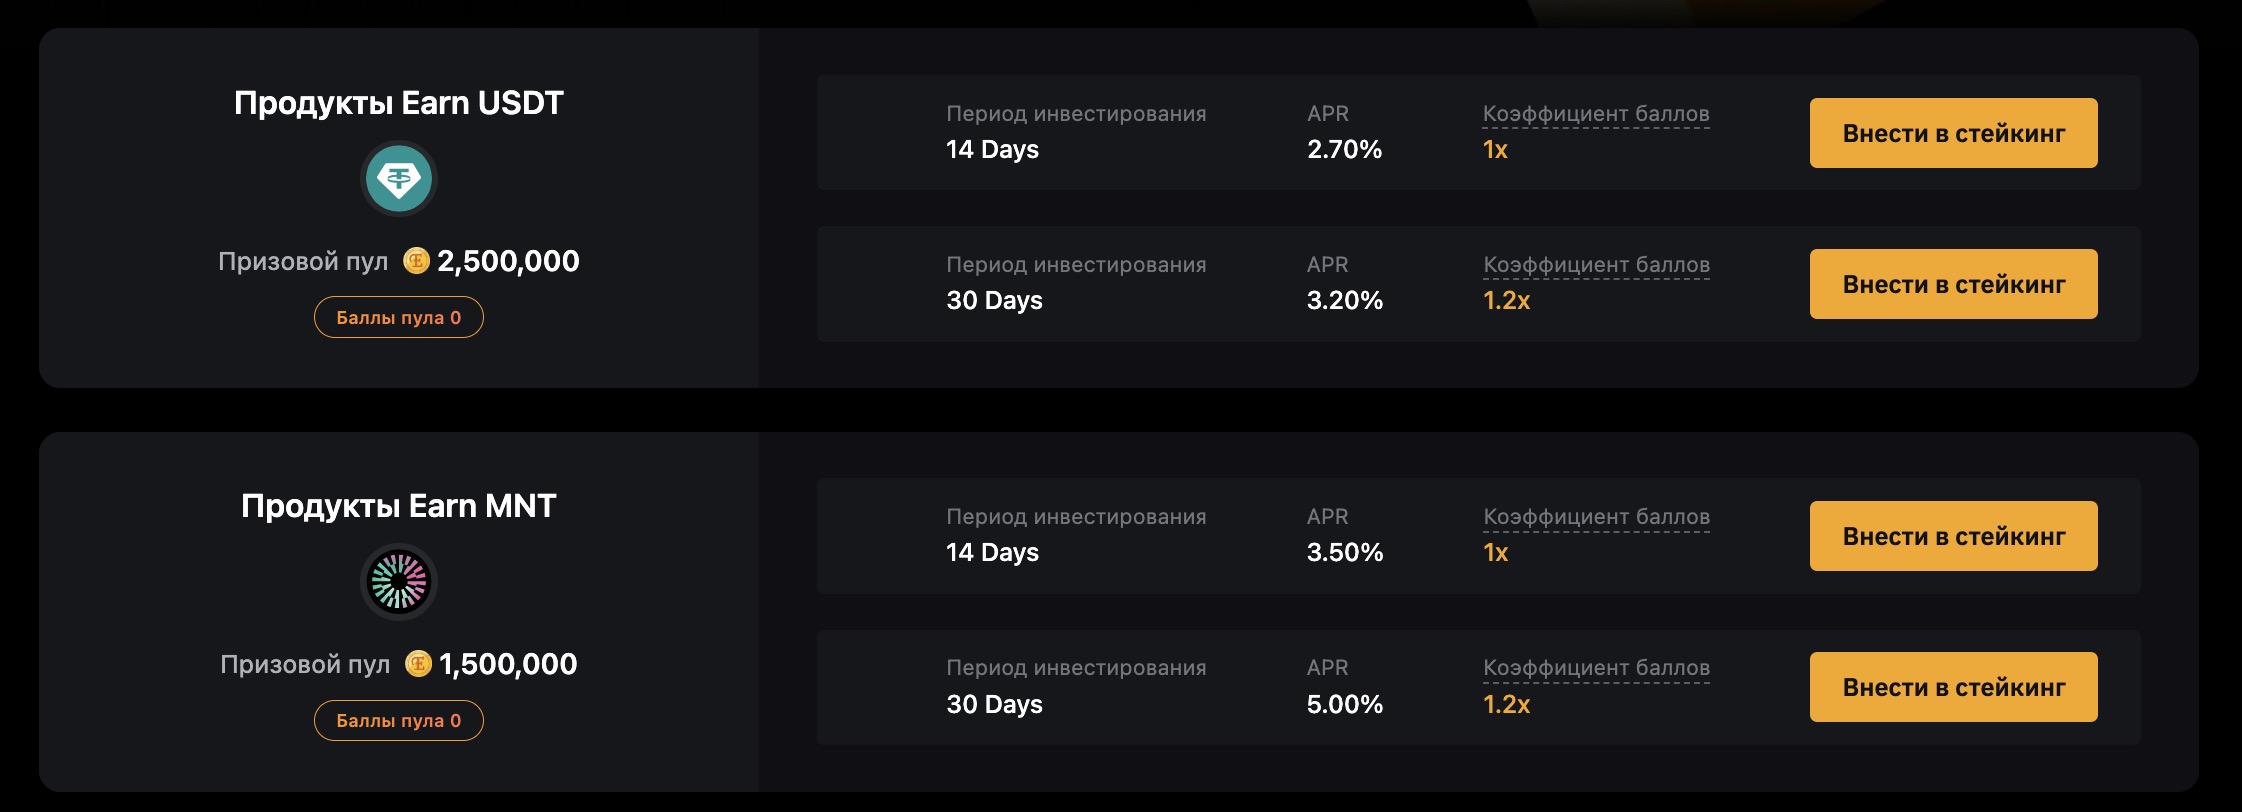Image resolution: width=2242 pixels, height=812 pixels.
Task: Click the USDT Tether coin icon
Action: click(x=399, y=179)
